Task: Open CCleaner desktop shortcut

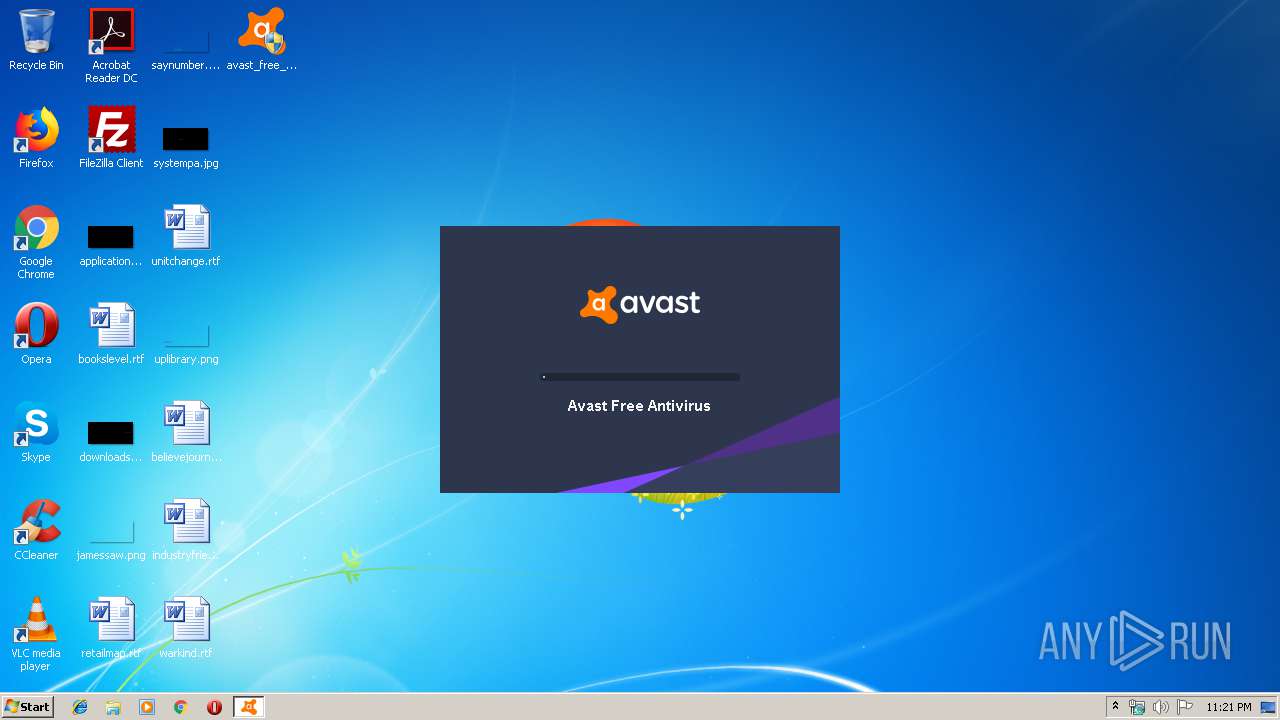Action: [36, 530]
